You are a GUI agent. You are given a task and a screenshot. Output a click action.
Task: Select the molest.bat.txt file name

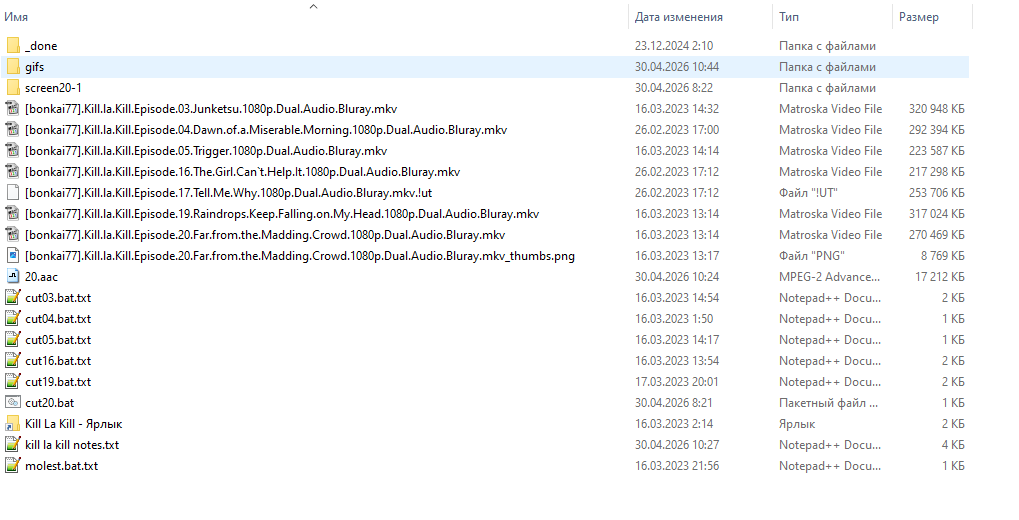(62, 465)
